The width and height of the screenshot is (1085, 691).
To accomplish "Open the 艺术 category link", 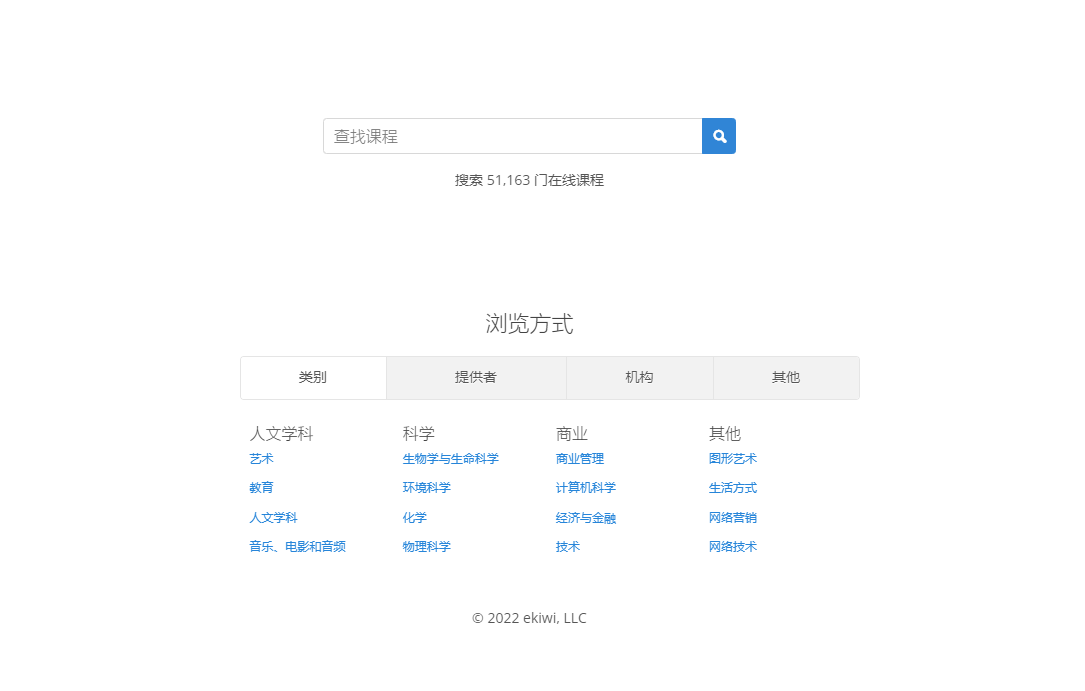I will (261, 459).
